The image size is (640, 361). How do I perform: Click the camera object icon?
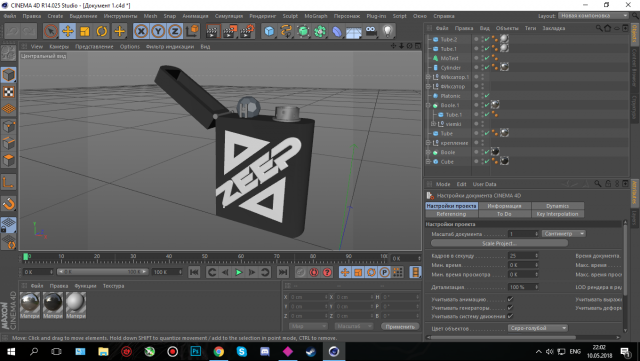[371, 31]
